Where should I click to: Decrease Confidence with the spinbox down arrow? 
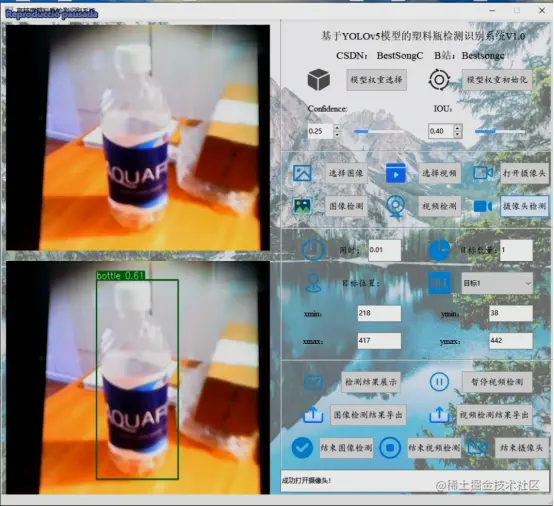337,135
